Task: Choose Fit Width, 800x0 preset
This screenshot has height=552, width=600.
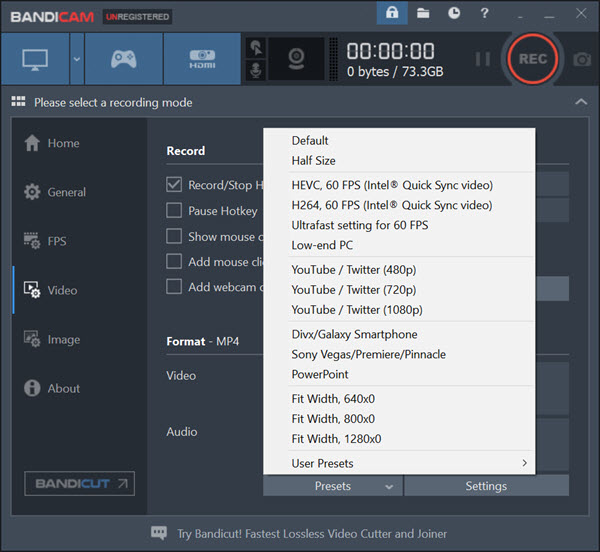Action: (399, 418)
